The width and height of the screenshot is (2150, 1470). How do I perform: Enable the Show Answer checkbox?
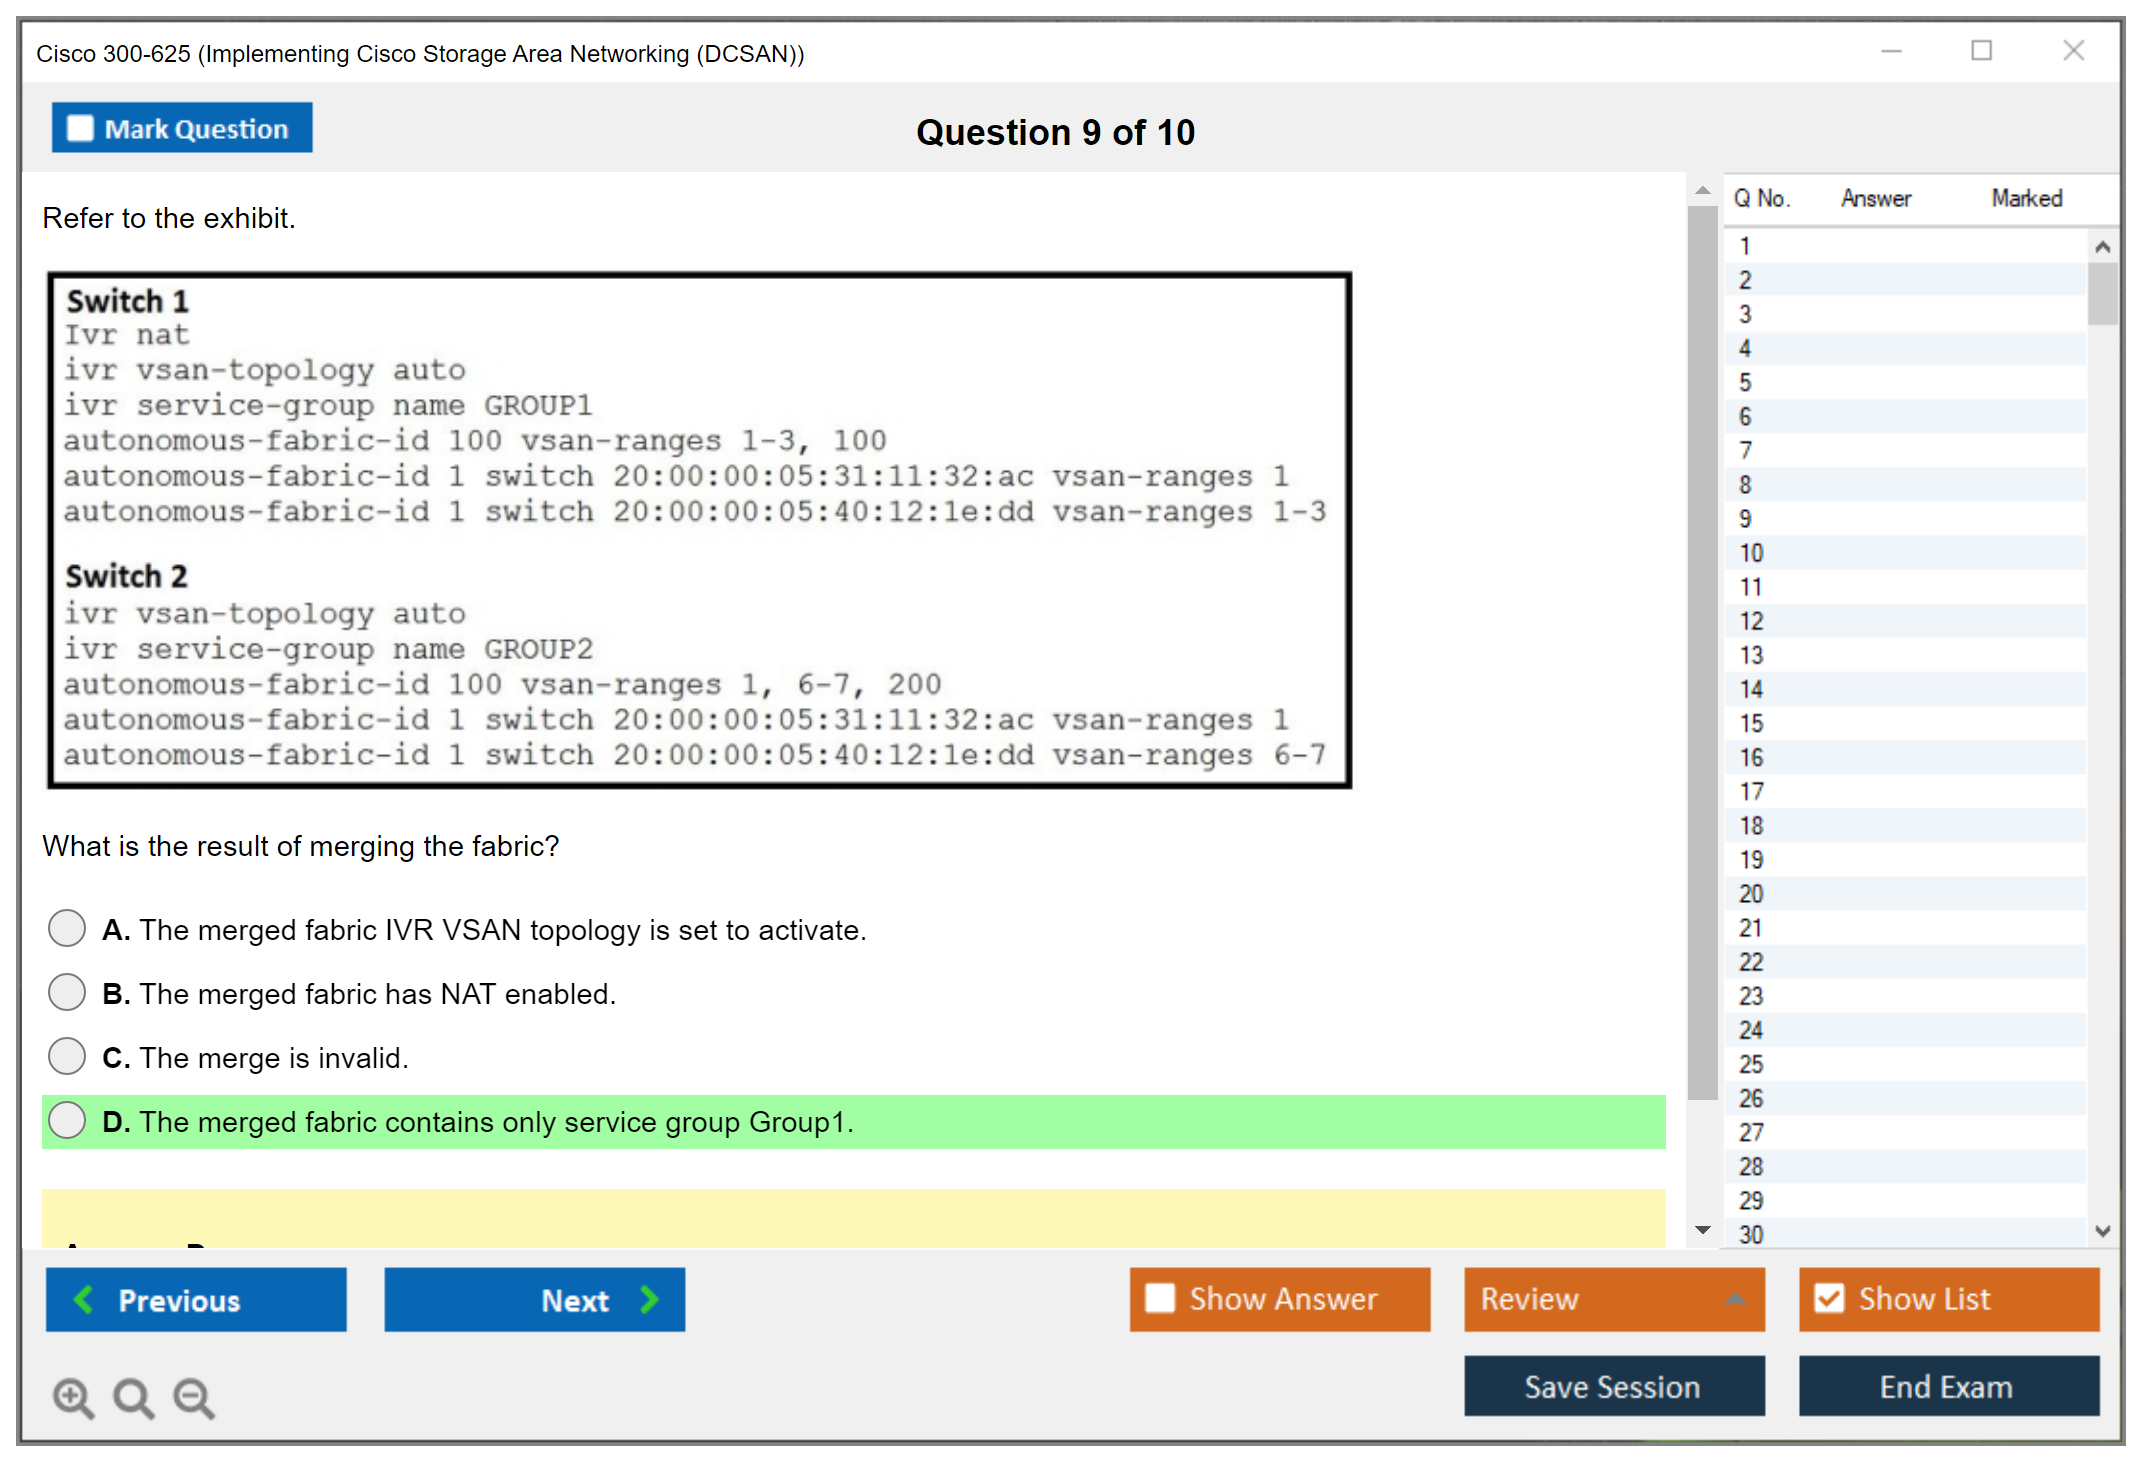tap(1160, 1298)
